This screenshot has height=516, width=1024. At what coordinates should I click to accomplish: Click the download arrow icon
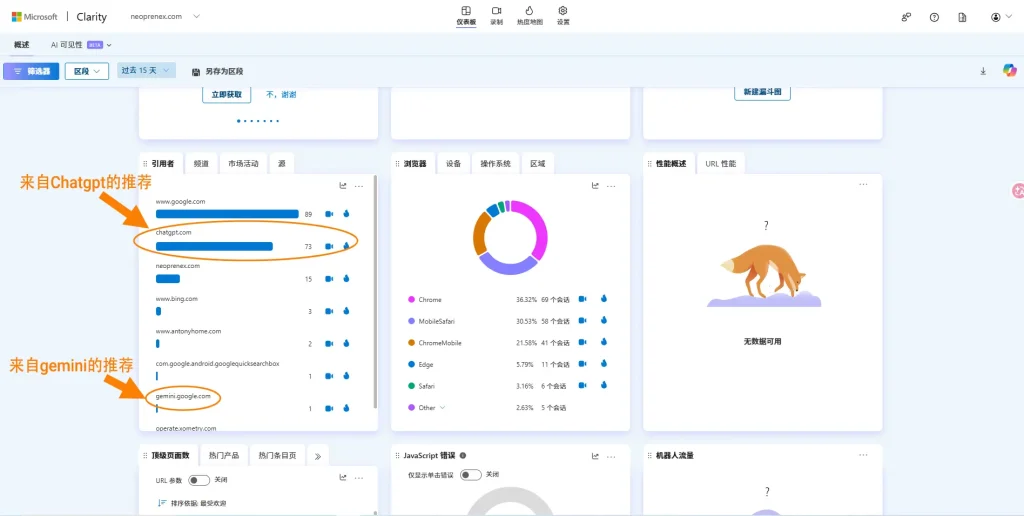coord(983,71)
